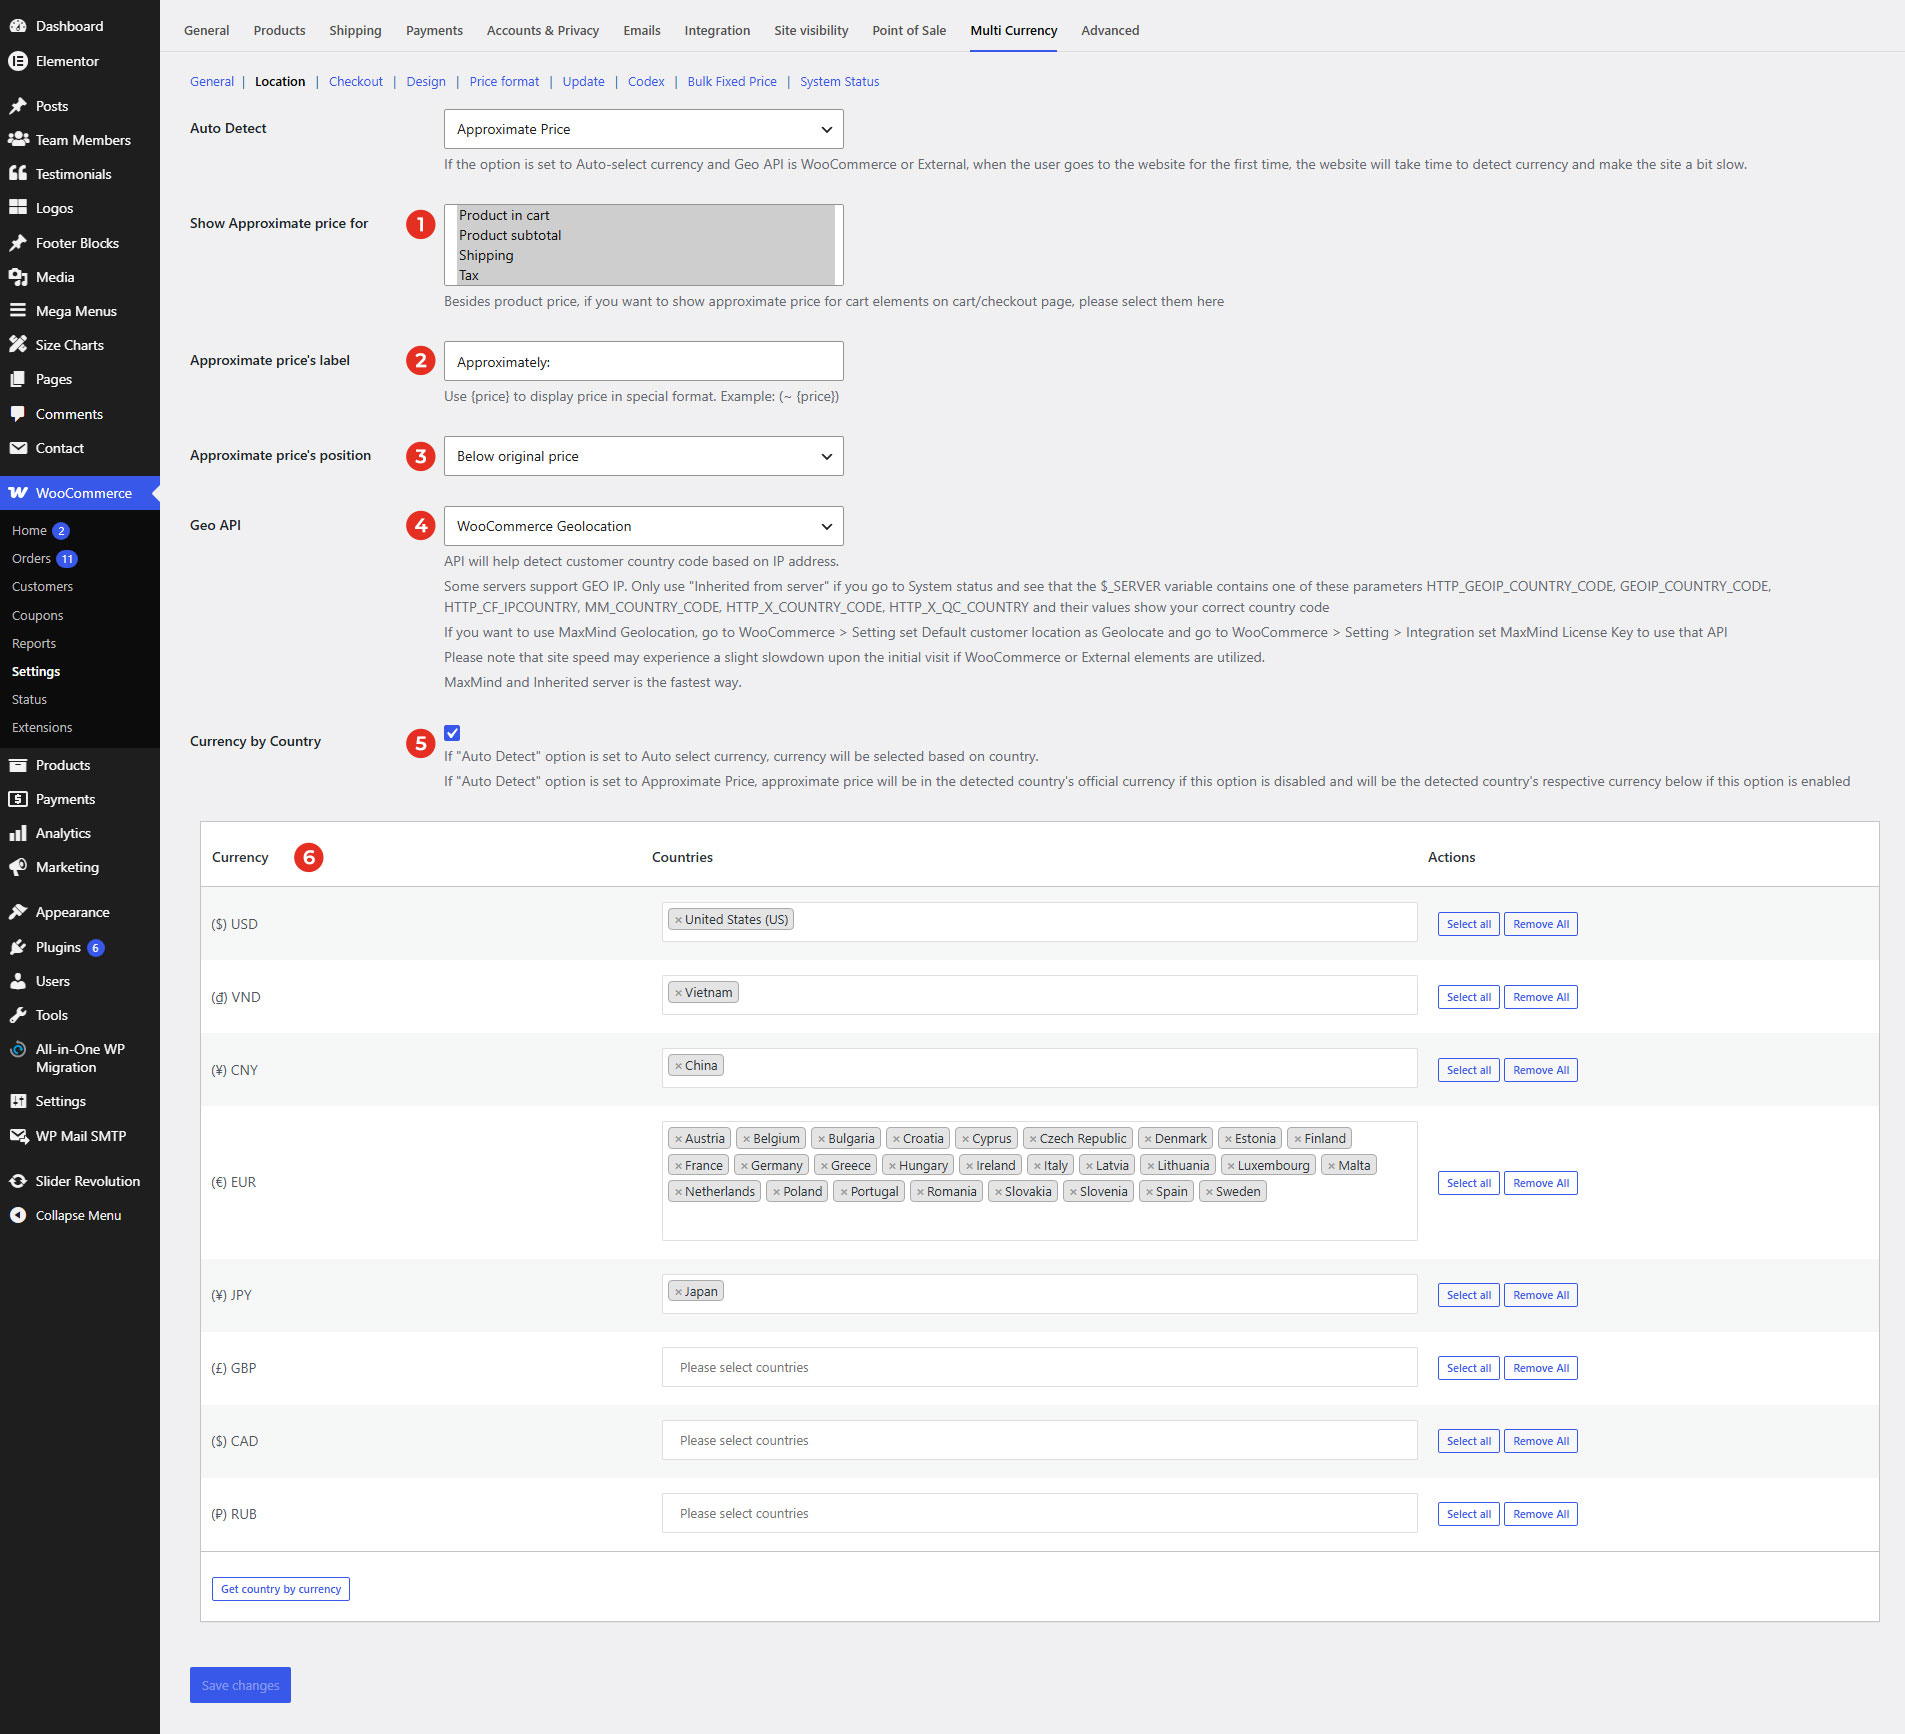The image size is (1905, 1734).
Task: Click the Products box icon in sidebar
Action: coord(18,765)
